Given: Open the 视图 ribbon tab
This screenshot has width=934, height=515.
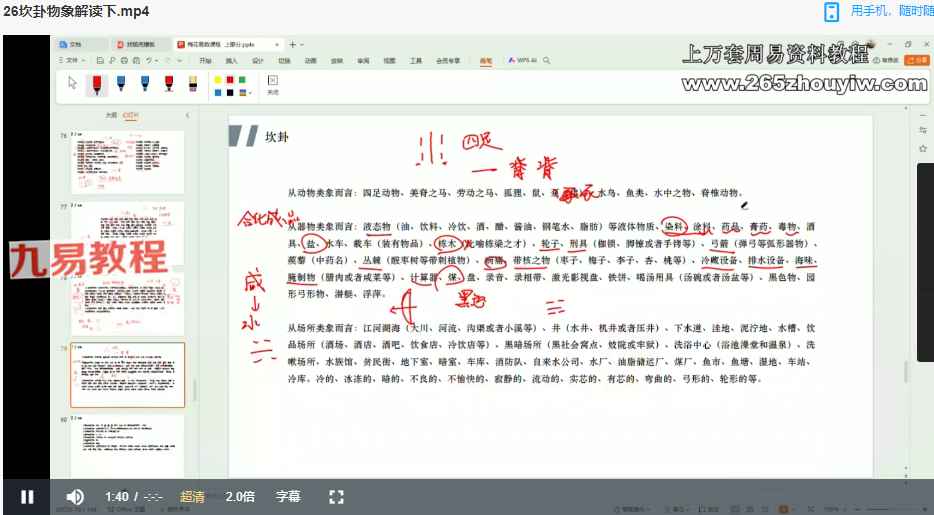Looking at the screenshot, I should click(389, 61).
